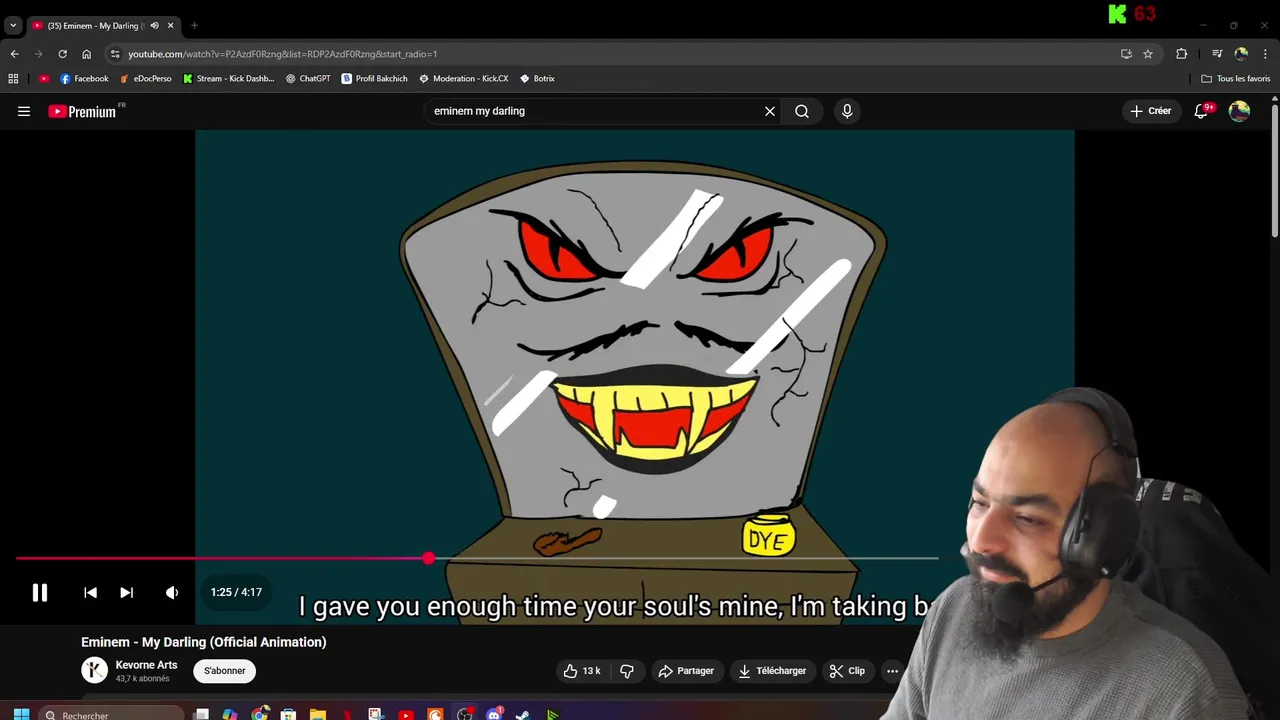This screenshot has width=1280, height=720.
Task: Skip to next video in playlist
Action: tap(126, 593)
